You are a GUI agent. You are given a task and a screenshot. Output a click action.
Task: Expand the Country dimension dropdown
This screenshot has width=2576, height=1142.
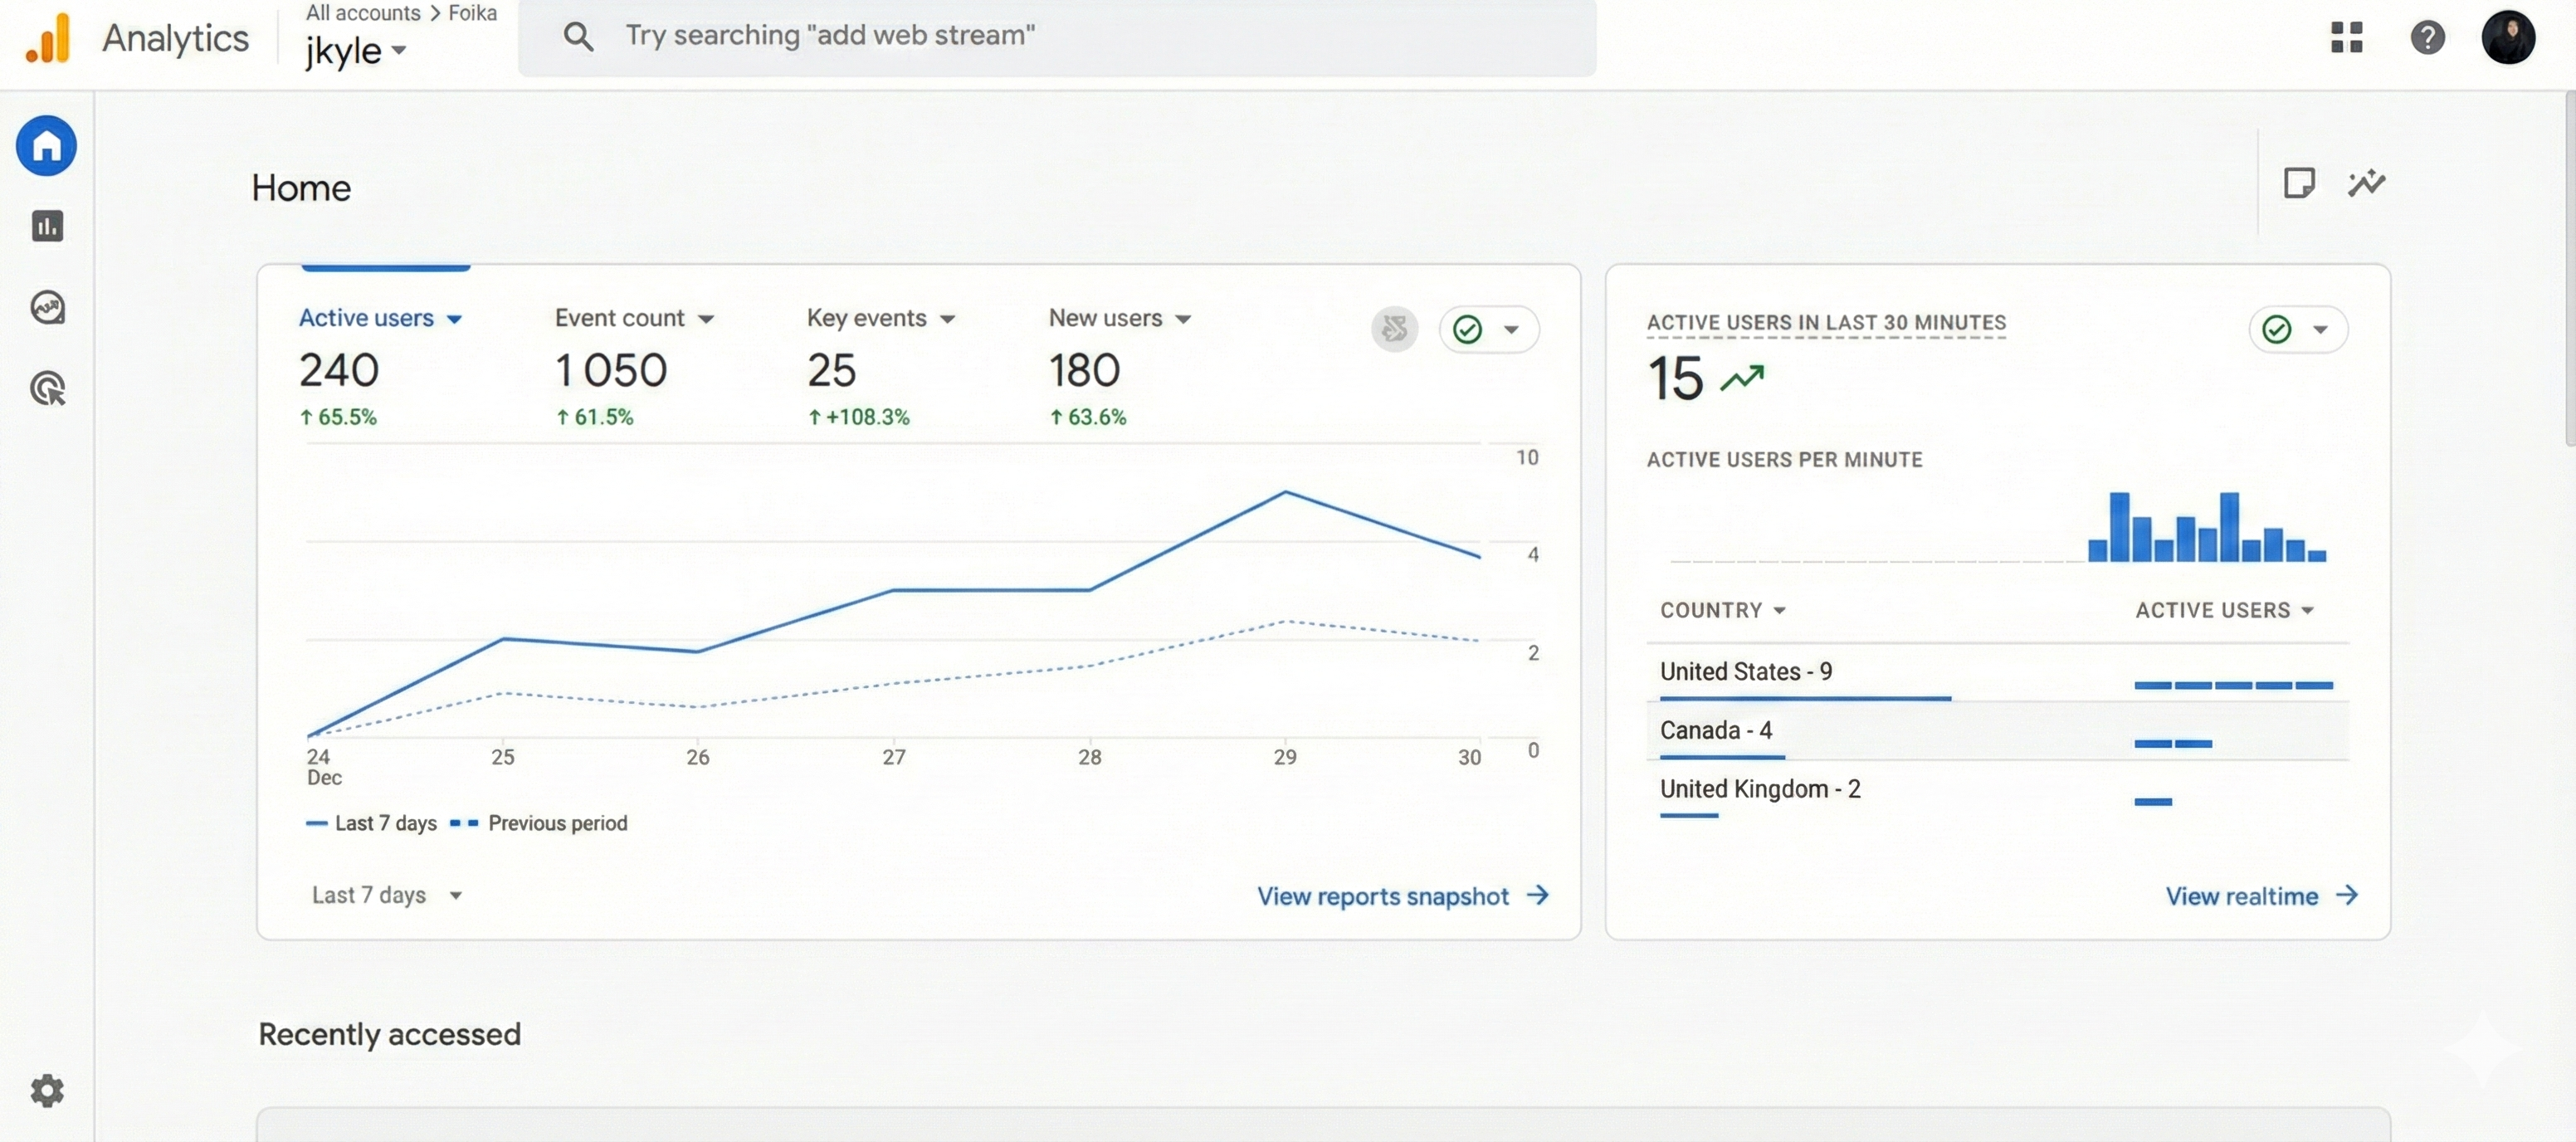(x=1722, y=610)
